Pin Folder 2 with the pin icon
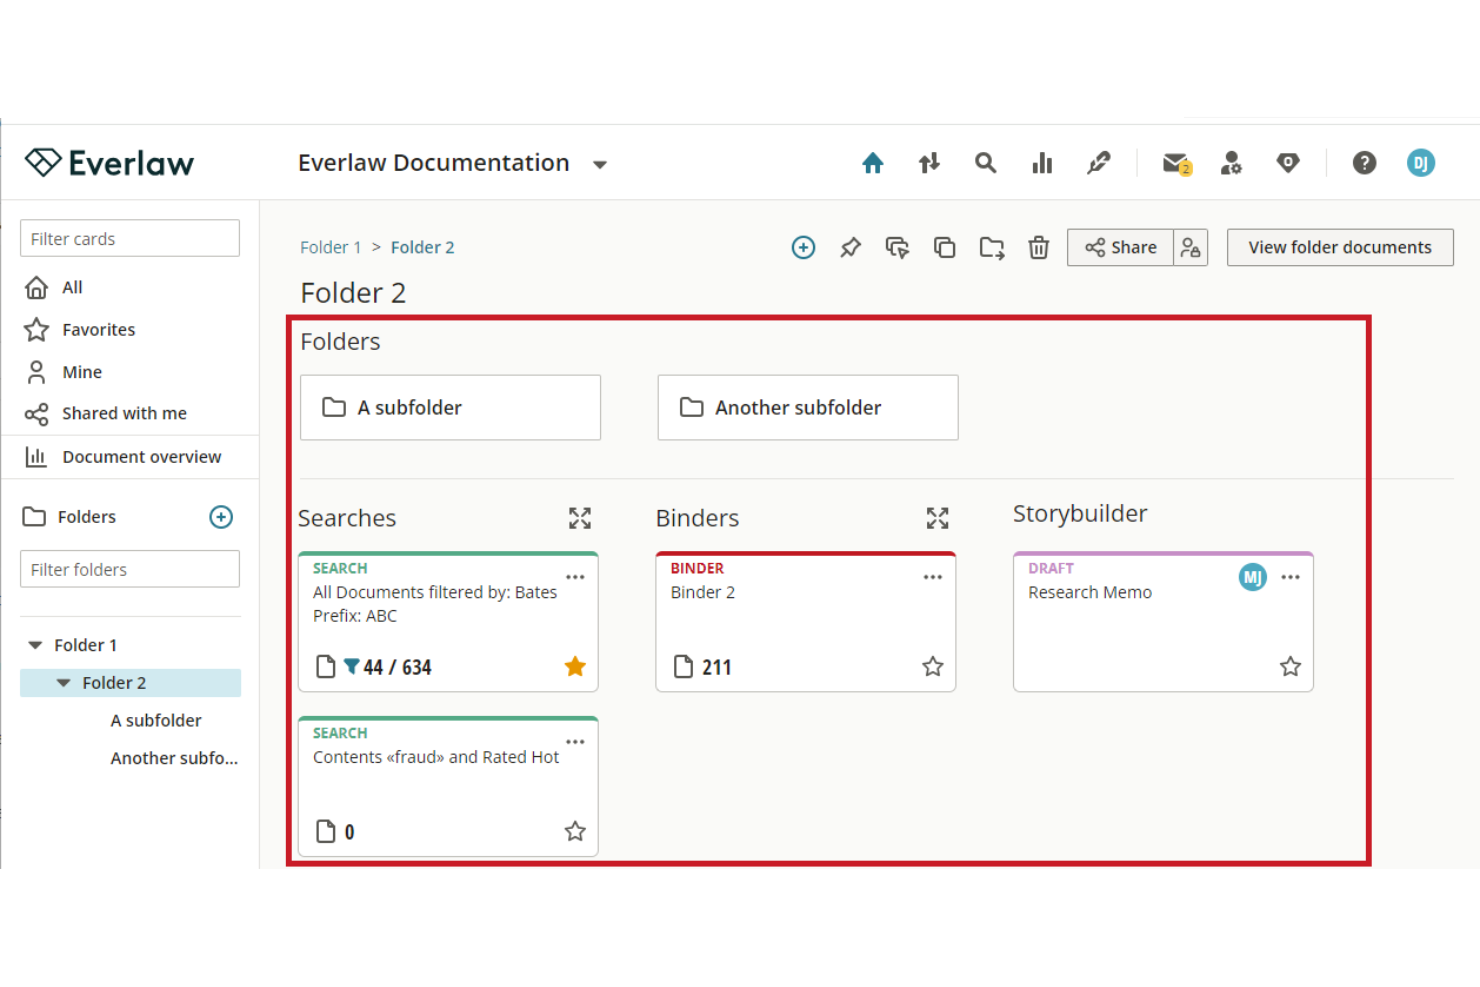 click(850, 247)
